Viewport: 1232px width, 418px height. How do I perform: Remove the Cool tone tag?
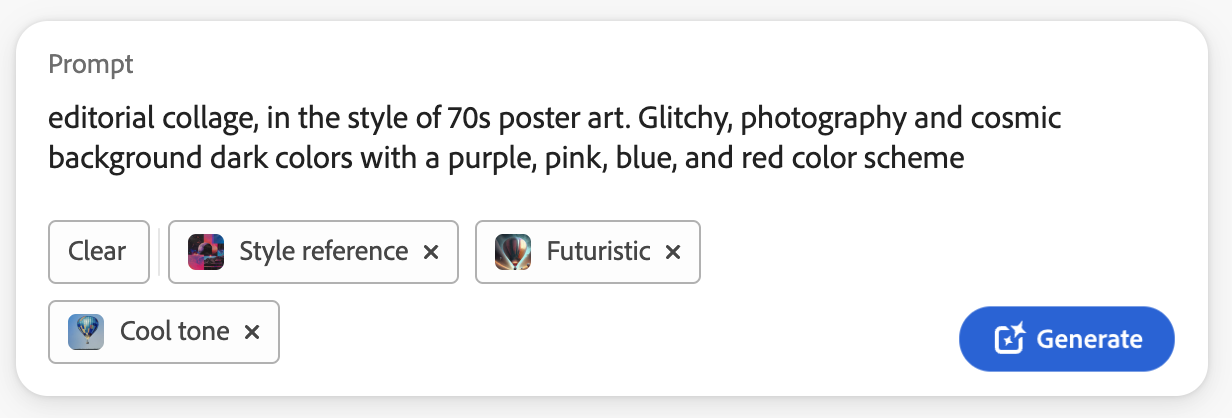[252, 332]
